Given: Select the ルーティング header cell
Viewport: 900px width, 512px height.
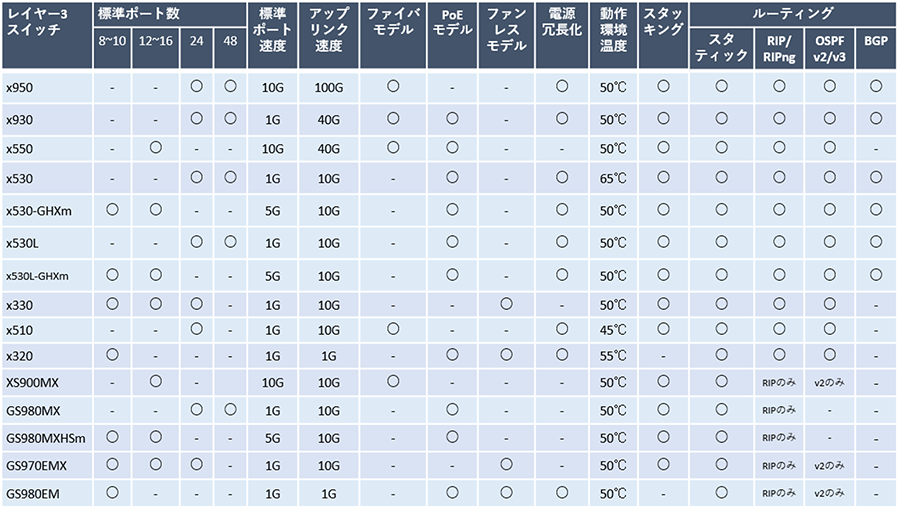Looking at the screenshot, I should coord(793,14).
